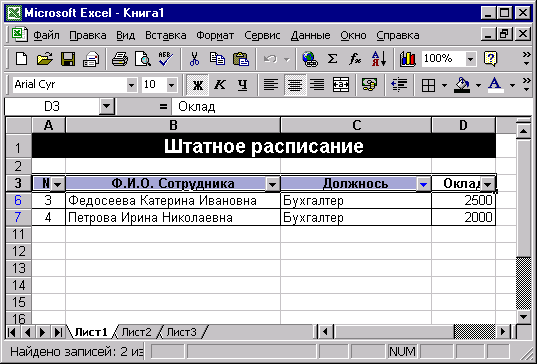Image resolution: width=537 pixels, height=364 pixels.
Task: Click the Decrease Indent icon
Action: pyautogui.click(x=399, y=85)
